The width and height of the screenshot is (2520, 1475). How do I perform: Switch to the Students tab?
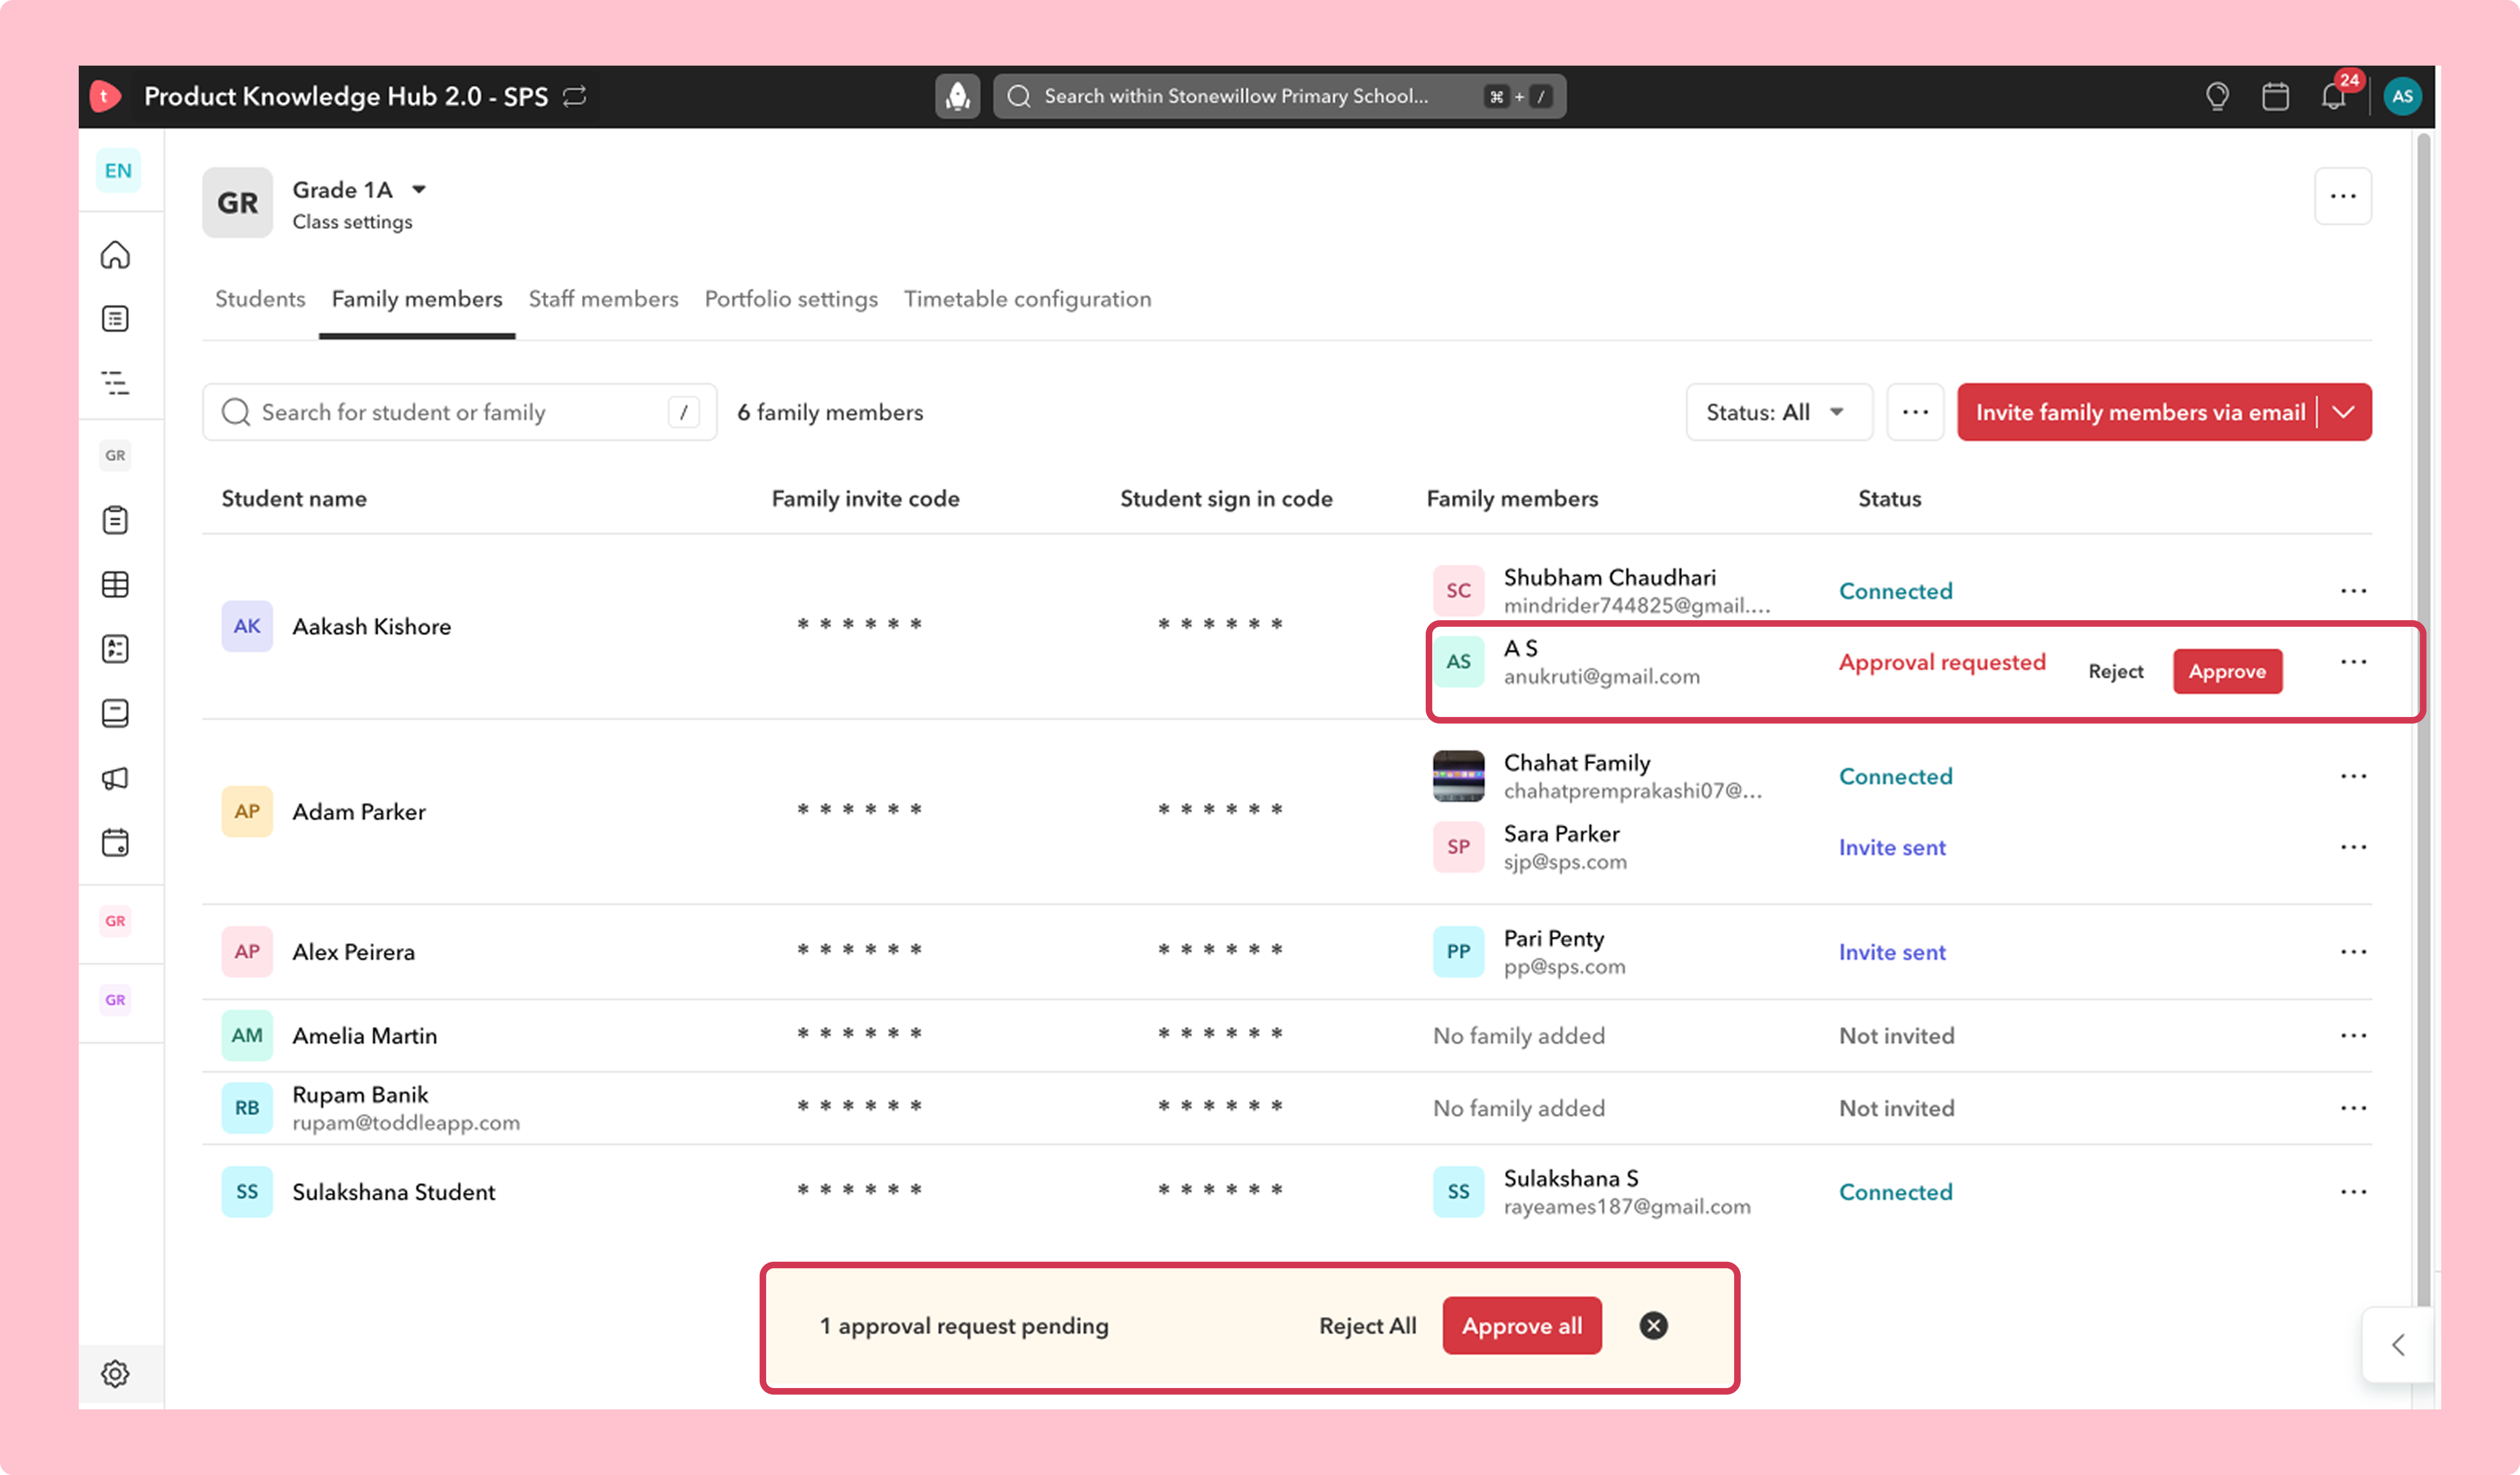pyautogui.click(x=260, y=299)
